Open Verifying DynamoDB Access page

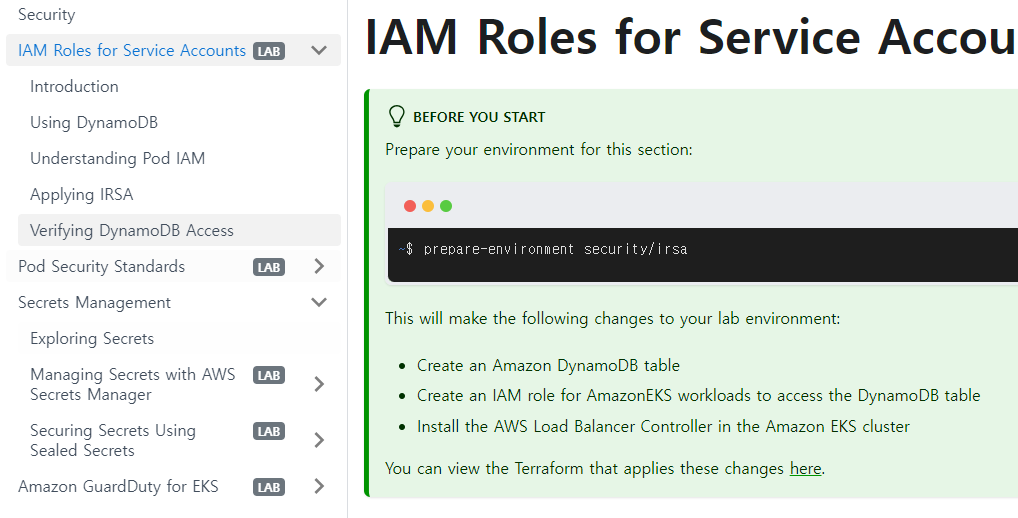[x=131, y=230]
